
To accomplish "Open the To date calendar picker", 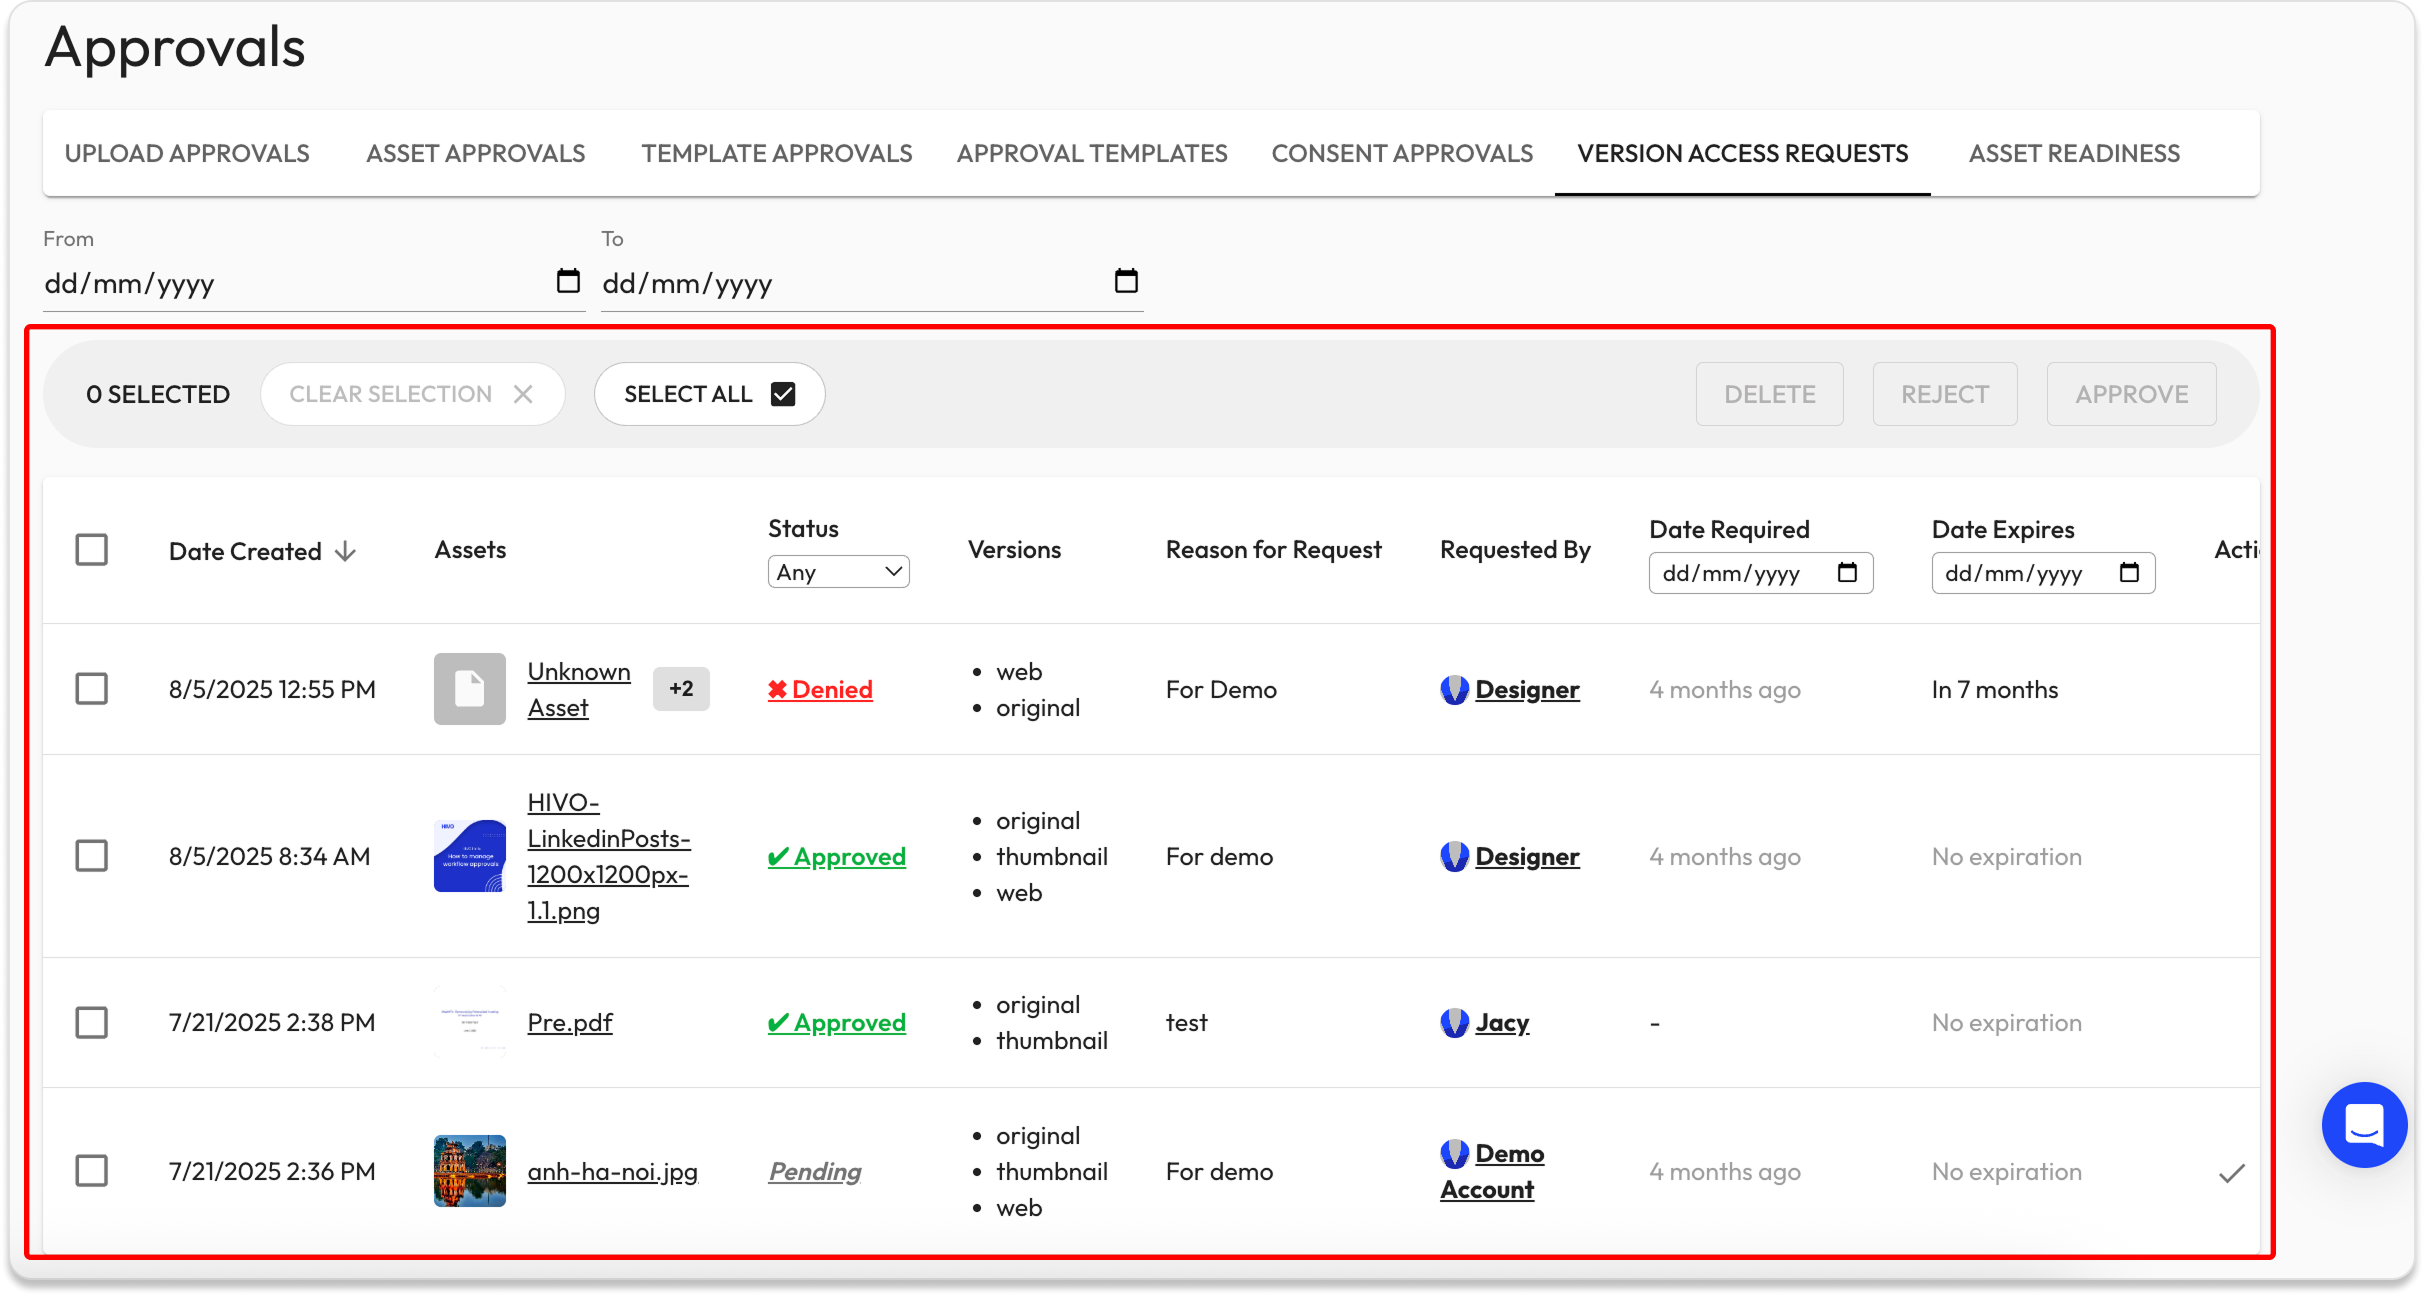I will pos(1126,281).
